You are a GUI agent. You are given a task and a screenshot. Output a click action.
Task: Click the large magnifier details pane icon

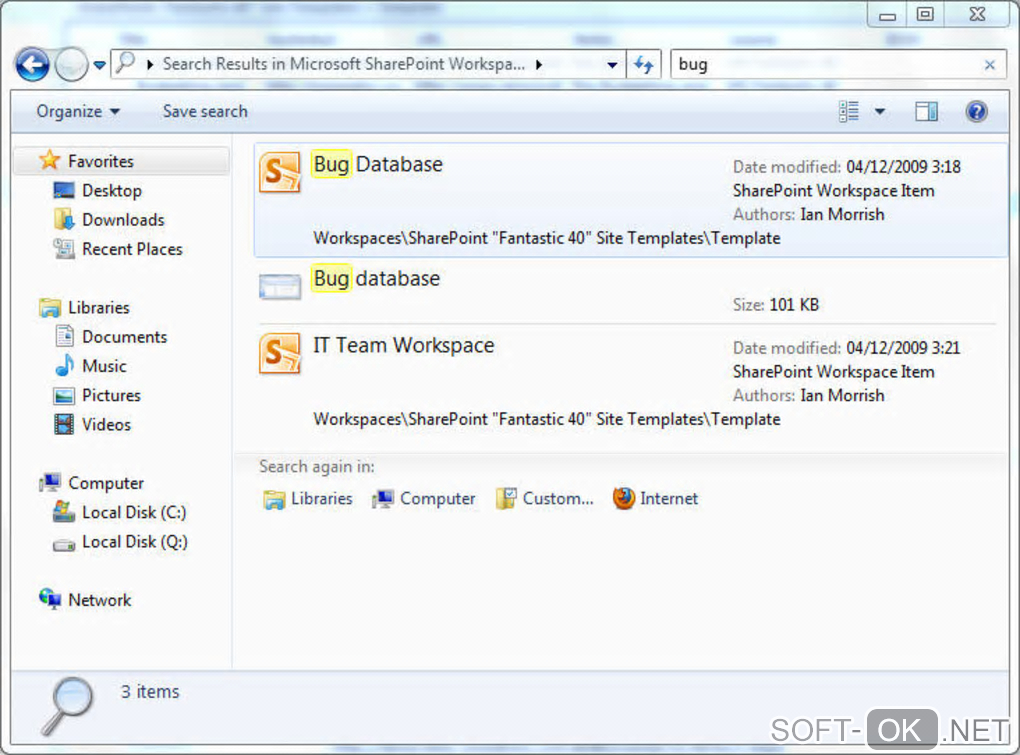(x=67, y=706)
